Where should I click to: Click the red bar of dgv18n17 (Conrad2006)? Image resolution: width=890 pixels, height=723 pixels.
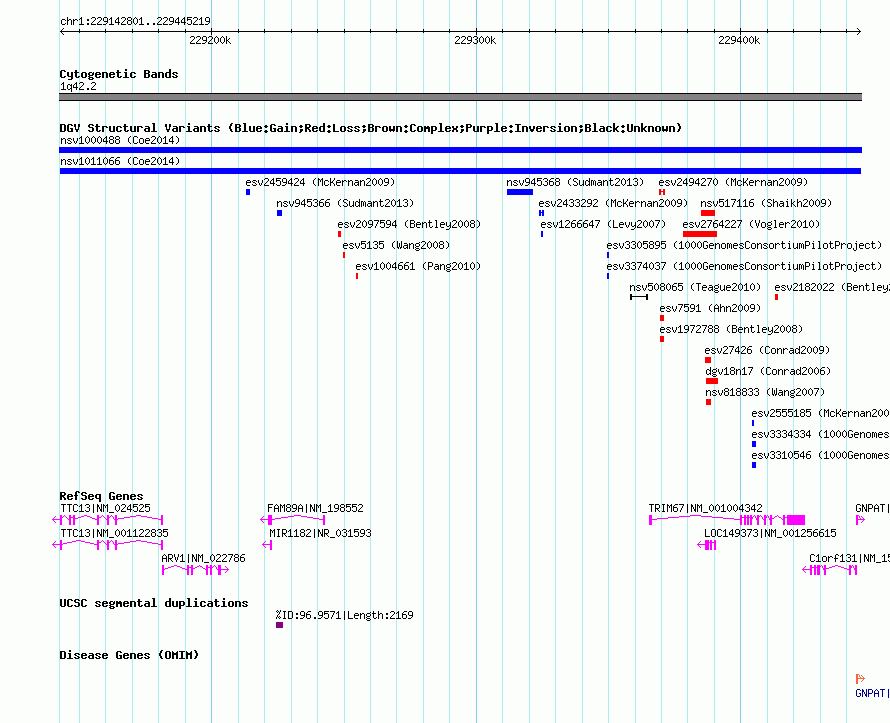[x=712, y=381]
